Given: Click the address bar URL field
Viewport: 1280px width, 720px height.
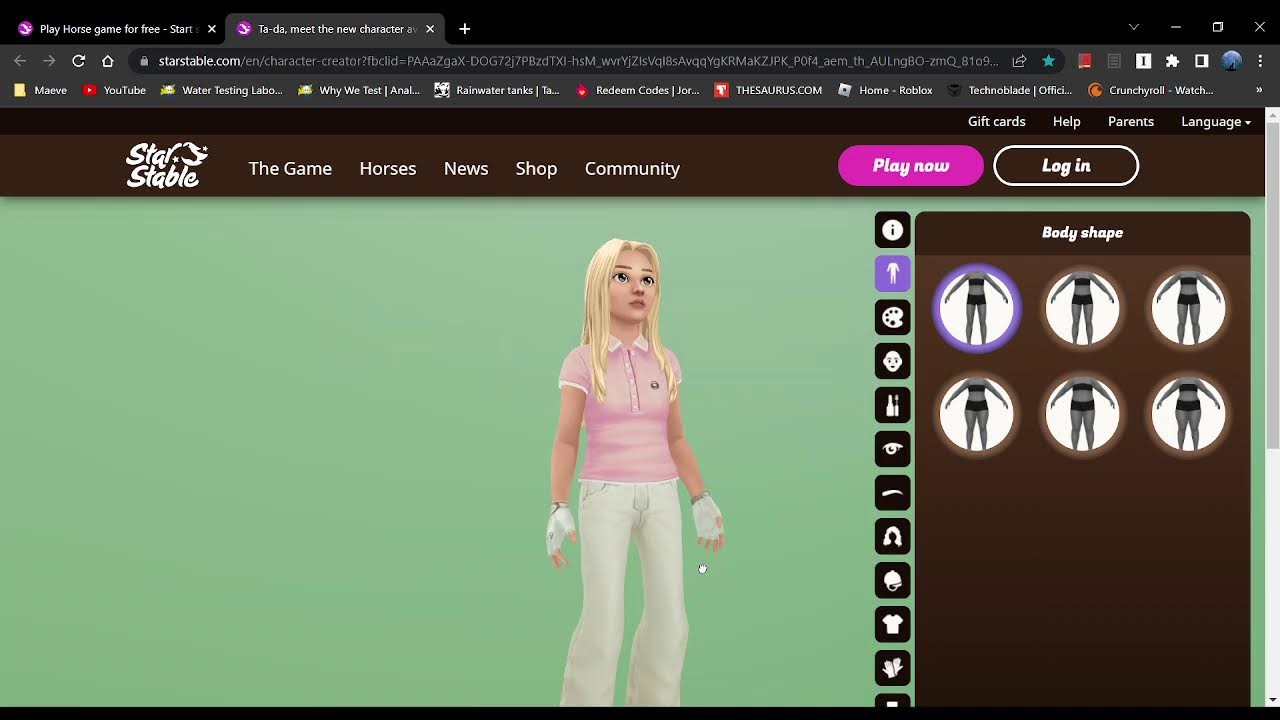Looking at the screenshot, I should [x=578, y=61].
